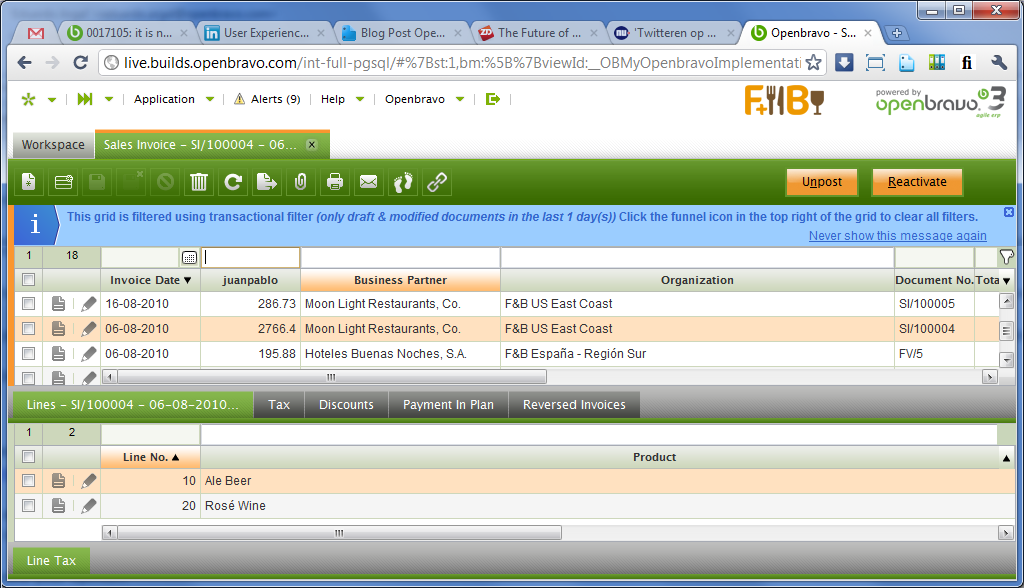Open the Discounts tab
This screenshot has height=588, width=1024.
click(346, 404)
